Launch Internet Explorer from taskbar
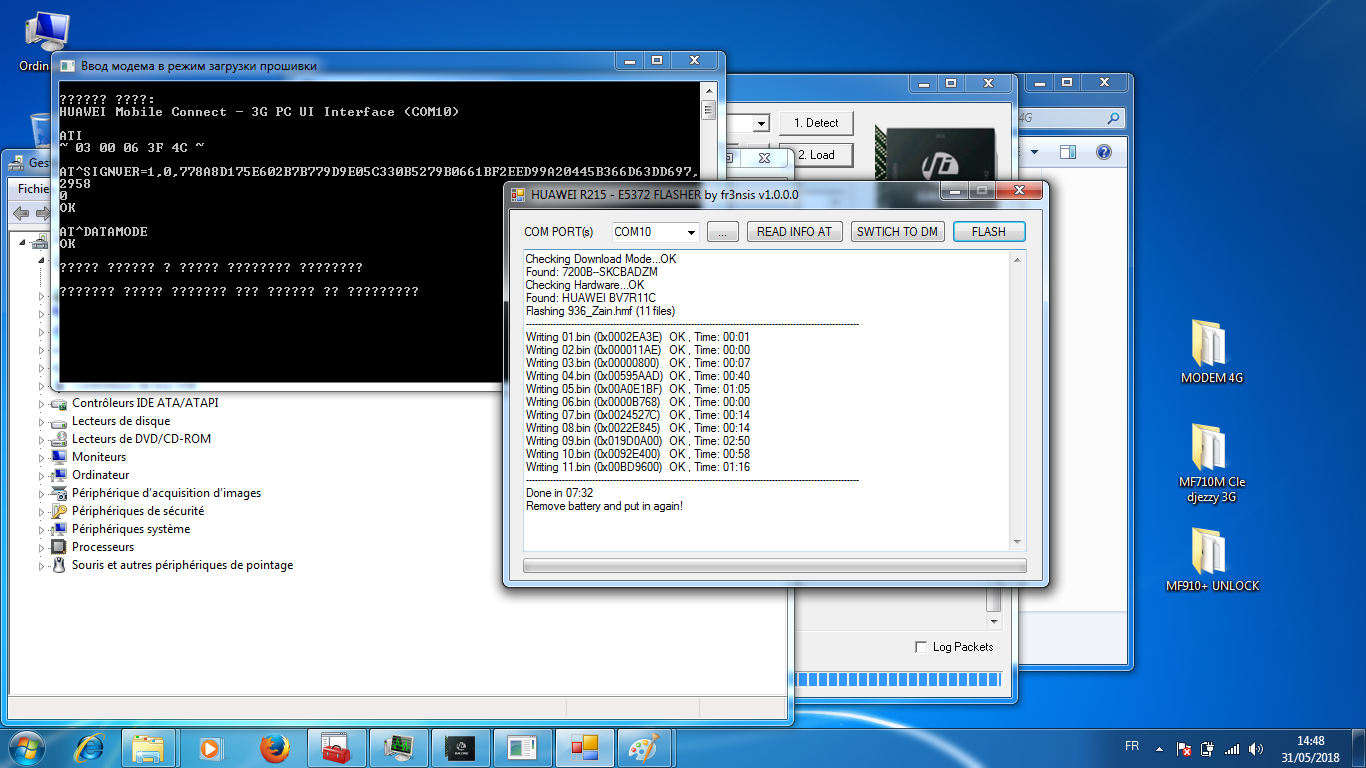Viewport: 1366px width, 768px height. tap(89, 748)
